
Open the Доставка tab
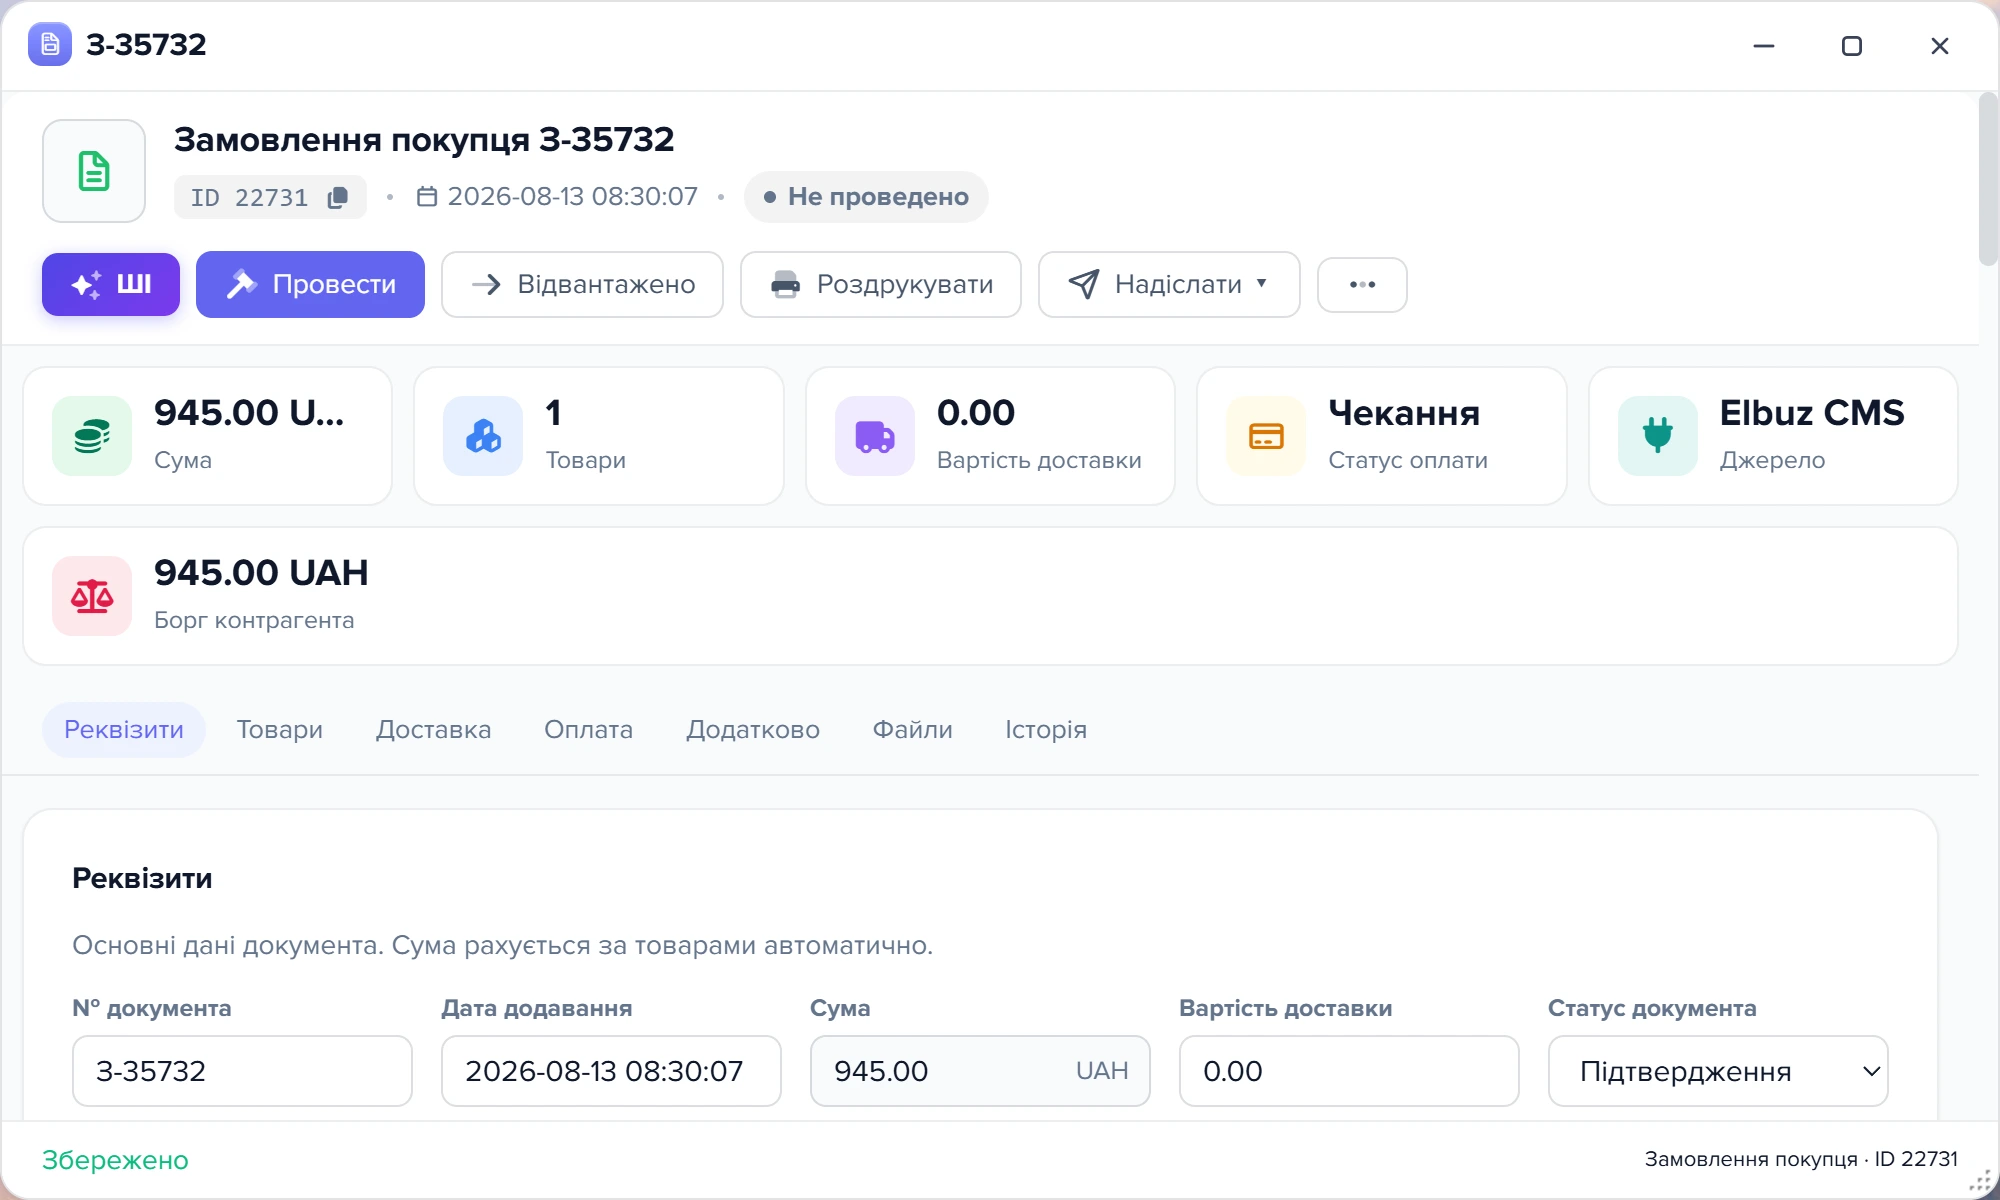click(434, 729)
